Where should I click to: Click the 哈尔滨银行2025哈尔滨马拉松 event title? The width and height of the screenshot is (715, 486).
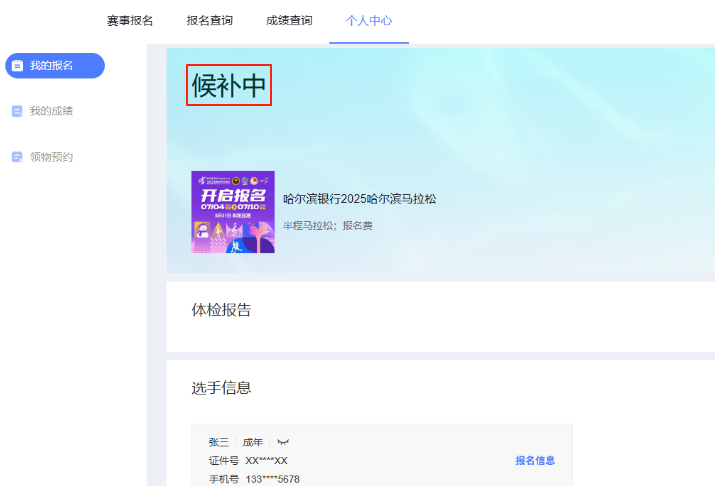point(359,199)
